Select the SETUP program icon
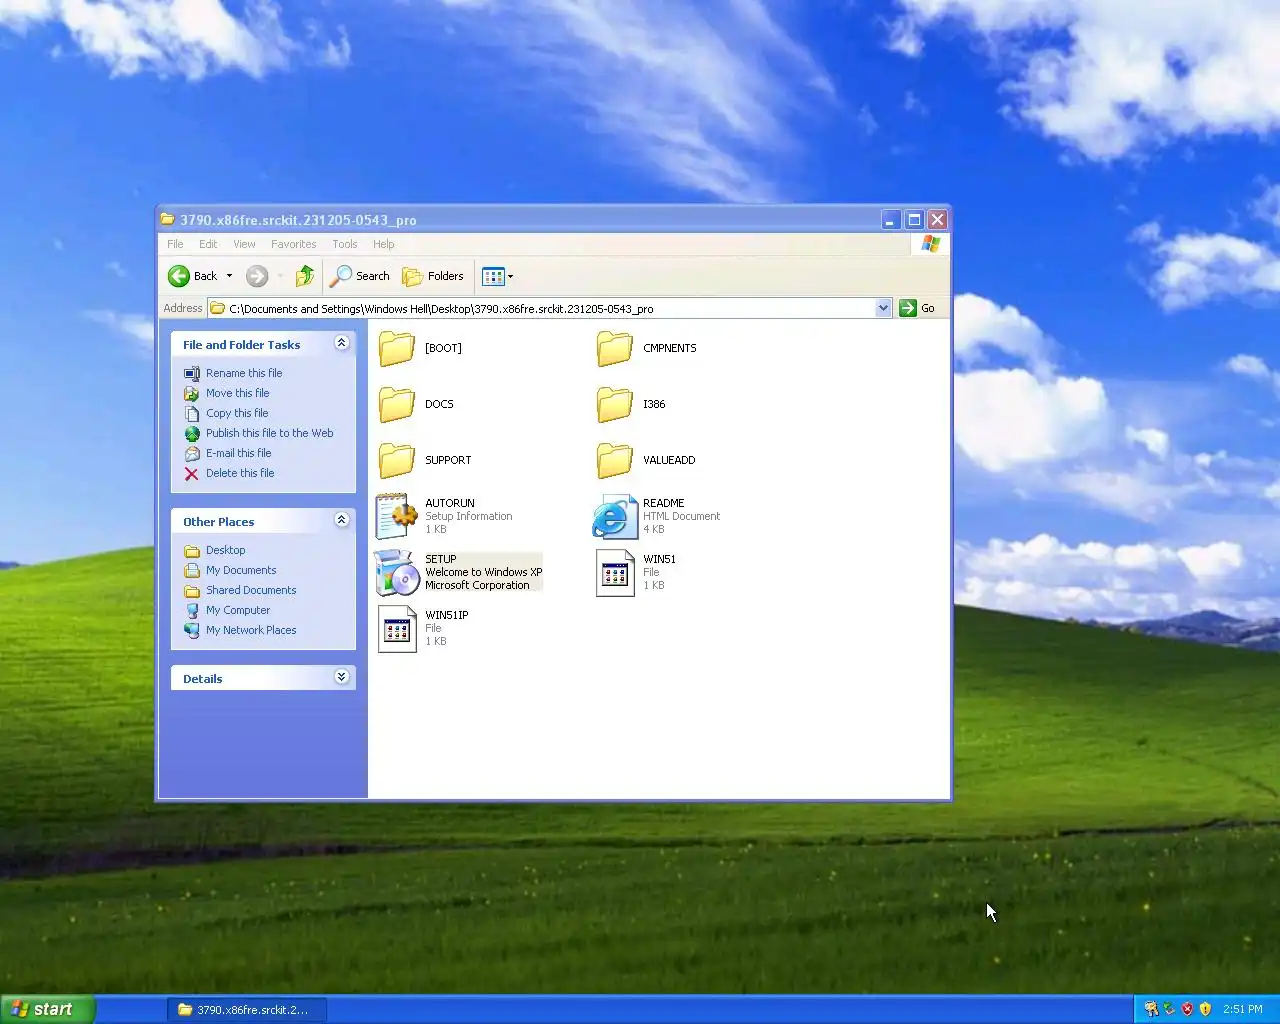 [x=397, y=572]
